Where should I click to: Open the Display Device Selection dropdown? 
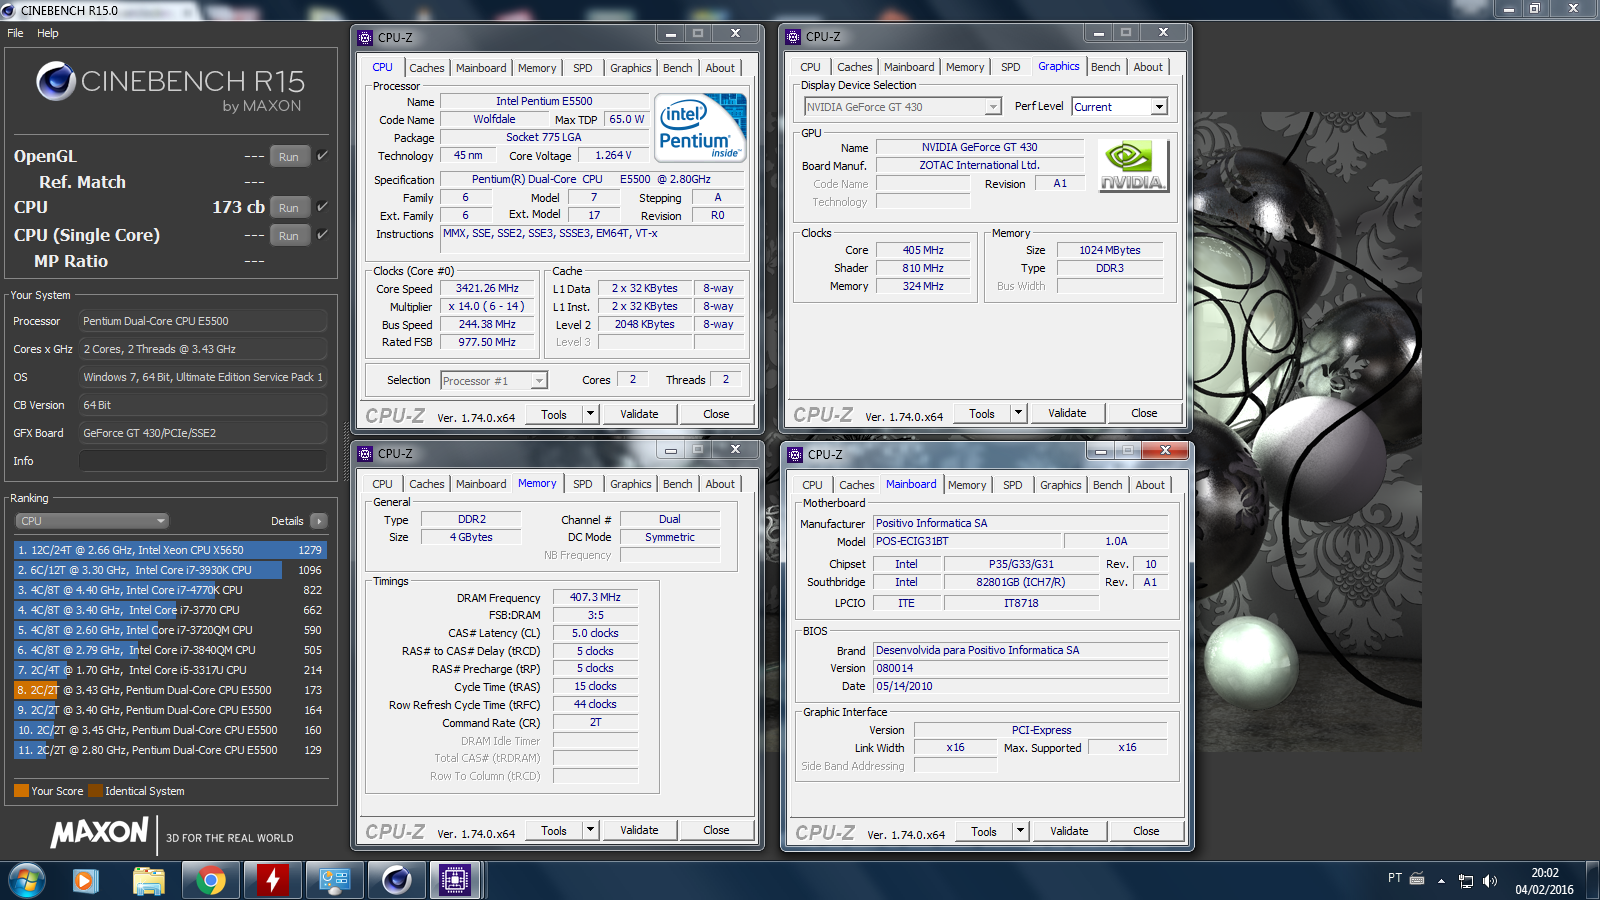(x=903, y=107)
